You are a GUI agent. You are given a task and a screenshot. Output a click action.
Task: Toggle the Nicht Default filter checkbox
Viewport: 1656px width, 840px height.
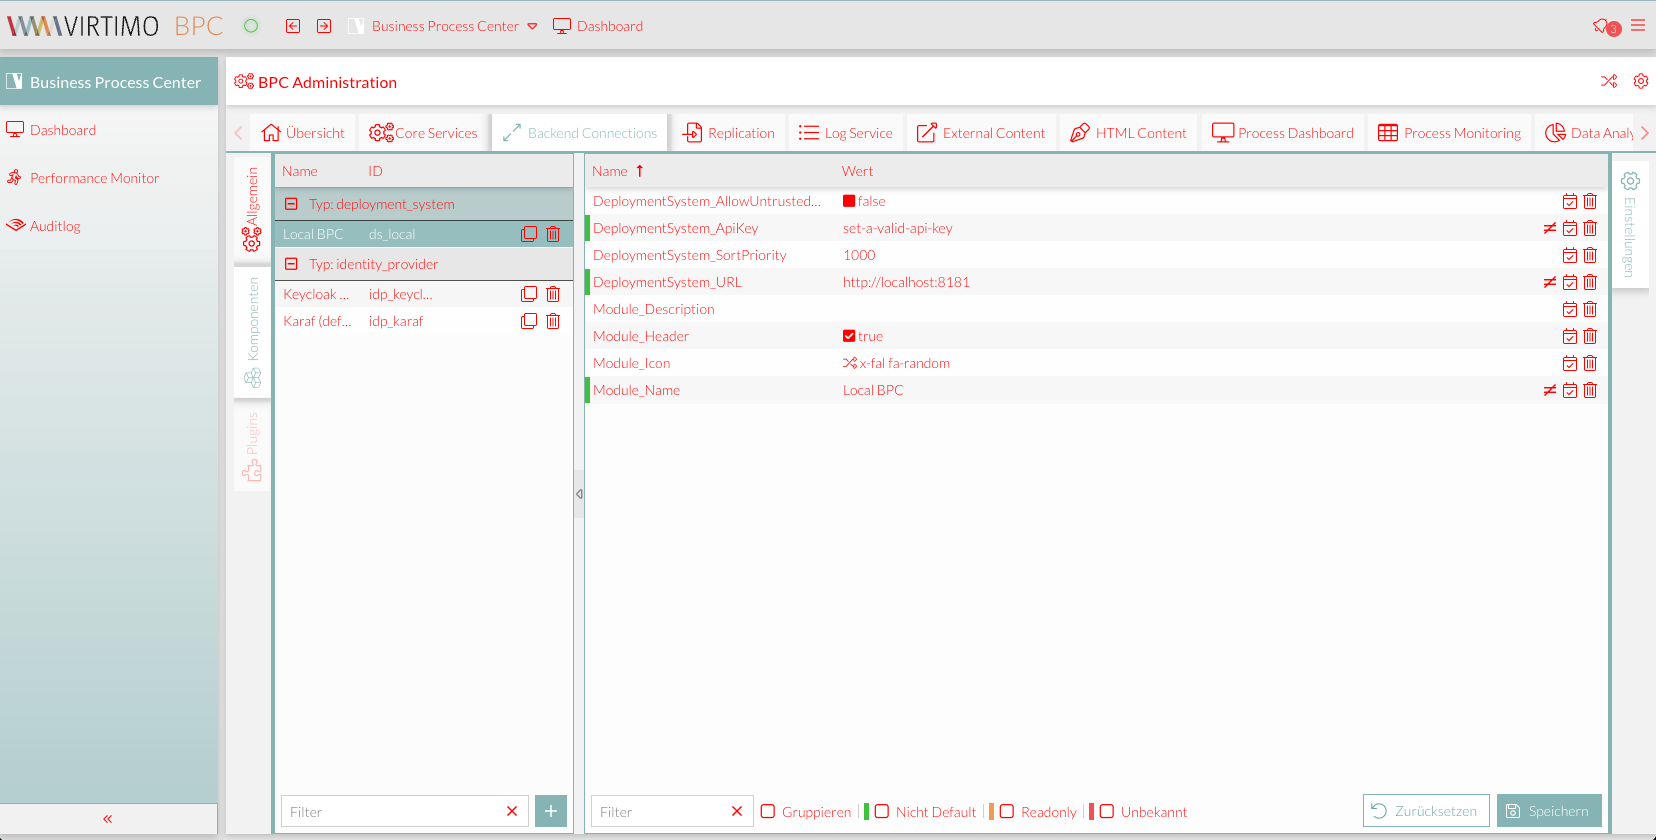(882, 811)
